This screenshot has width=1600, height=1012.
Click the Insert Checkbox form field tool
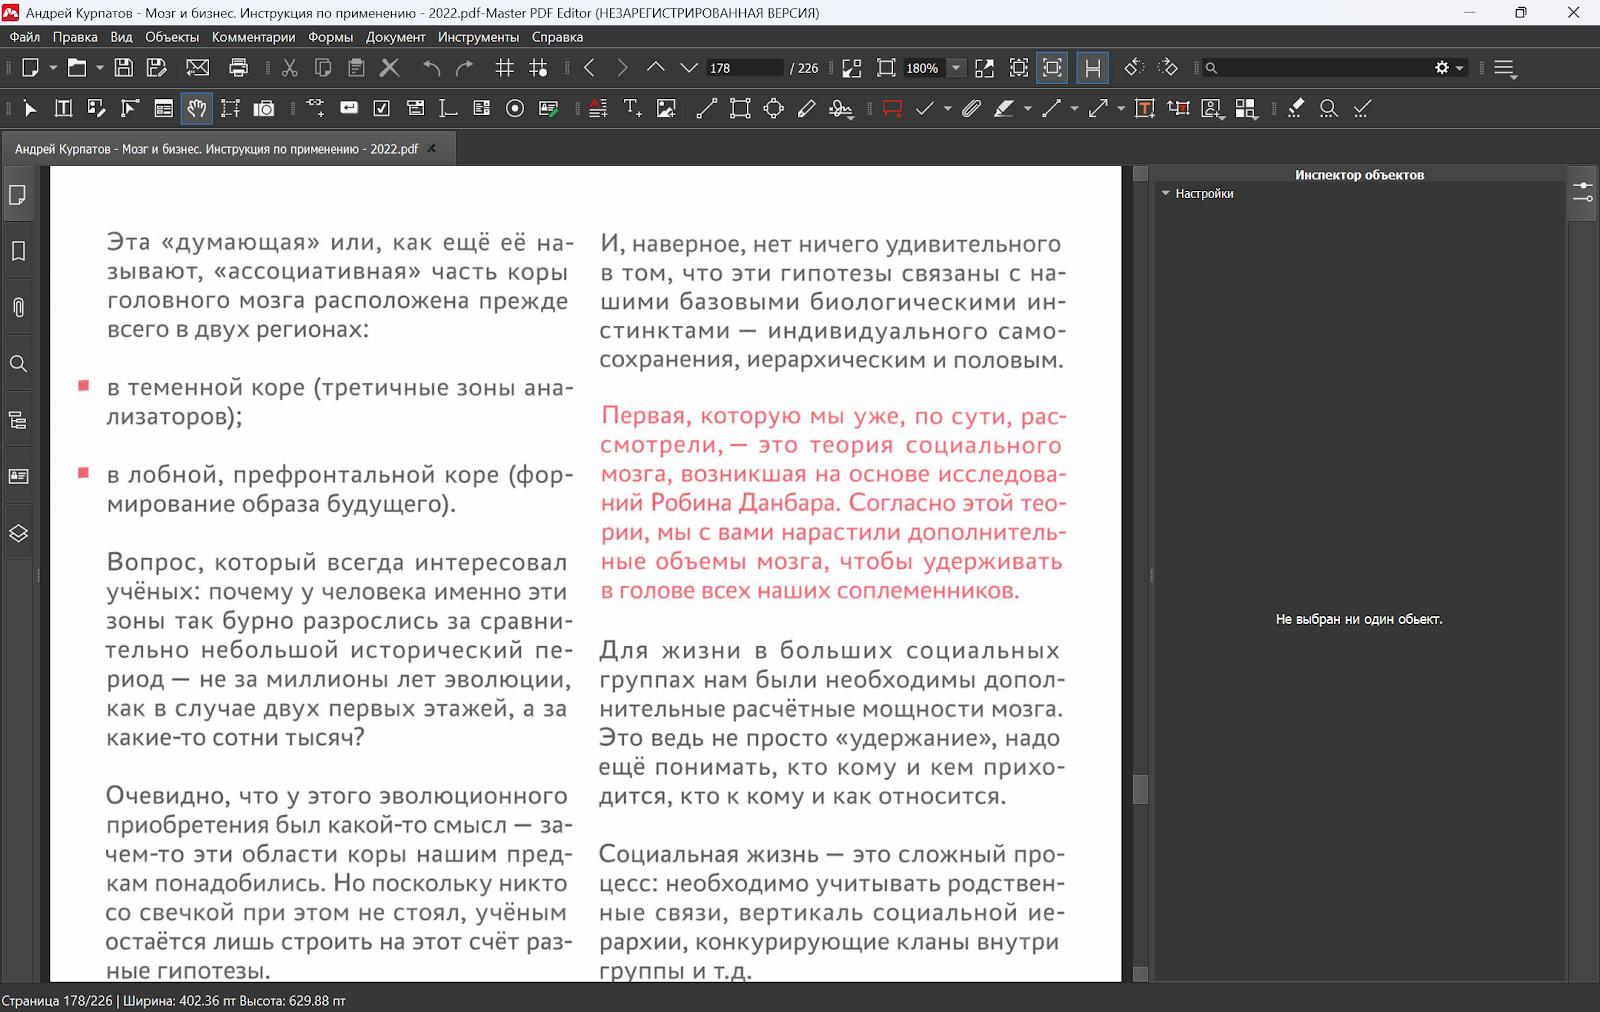tap(381, 109)
